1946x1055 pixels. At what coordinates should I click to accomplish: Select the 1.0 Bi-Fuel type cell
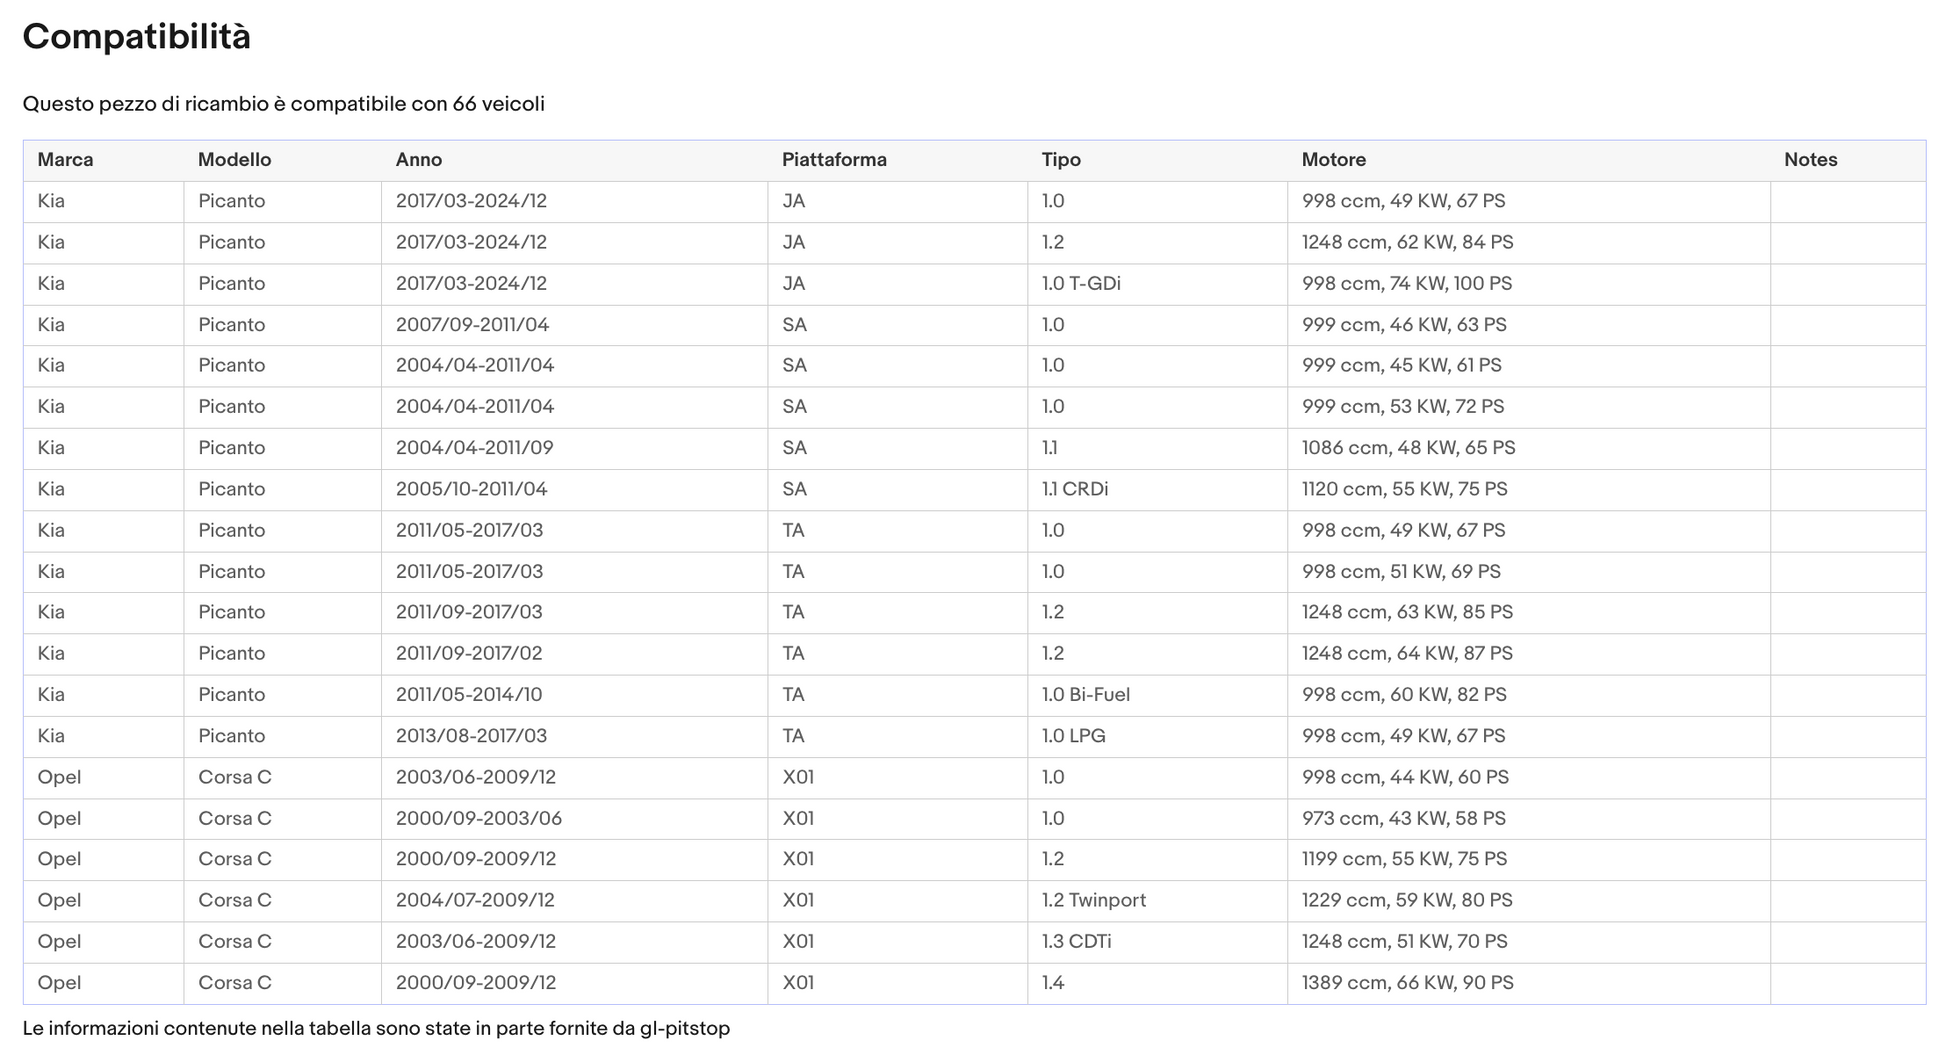coord(1158,695)
